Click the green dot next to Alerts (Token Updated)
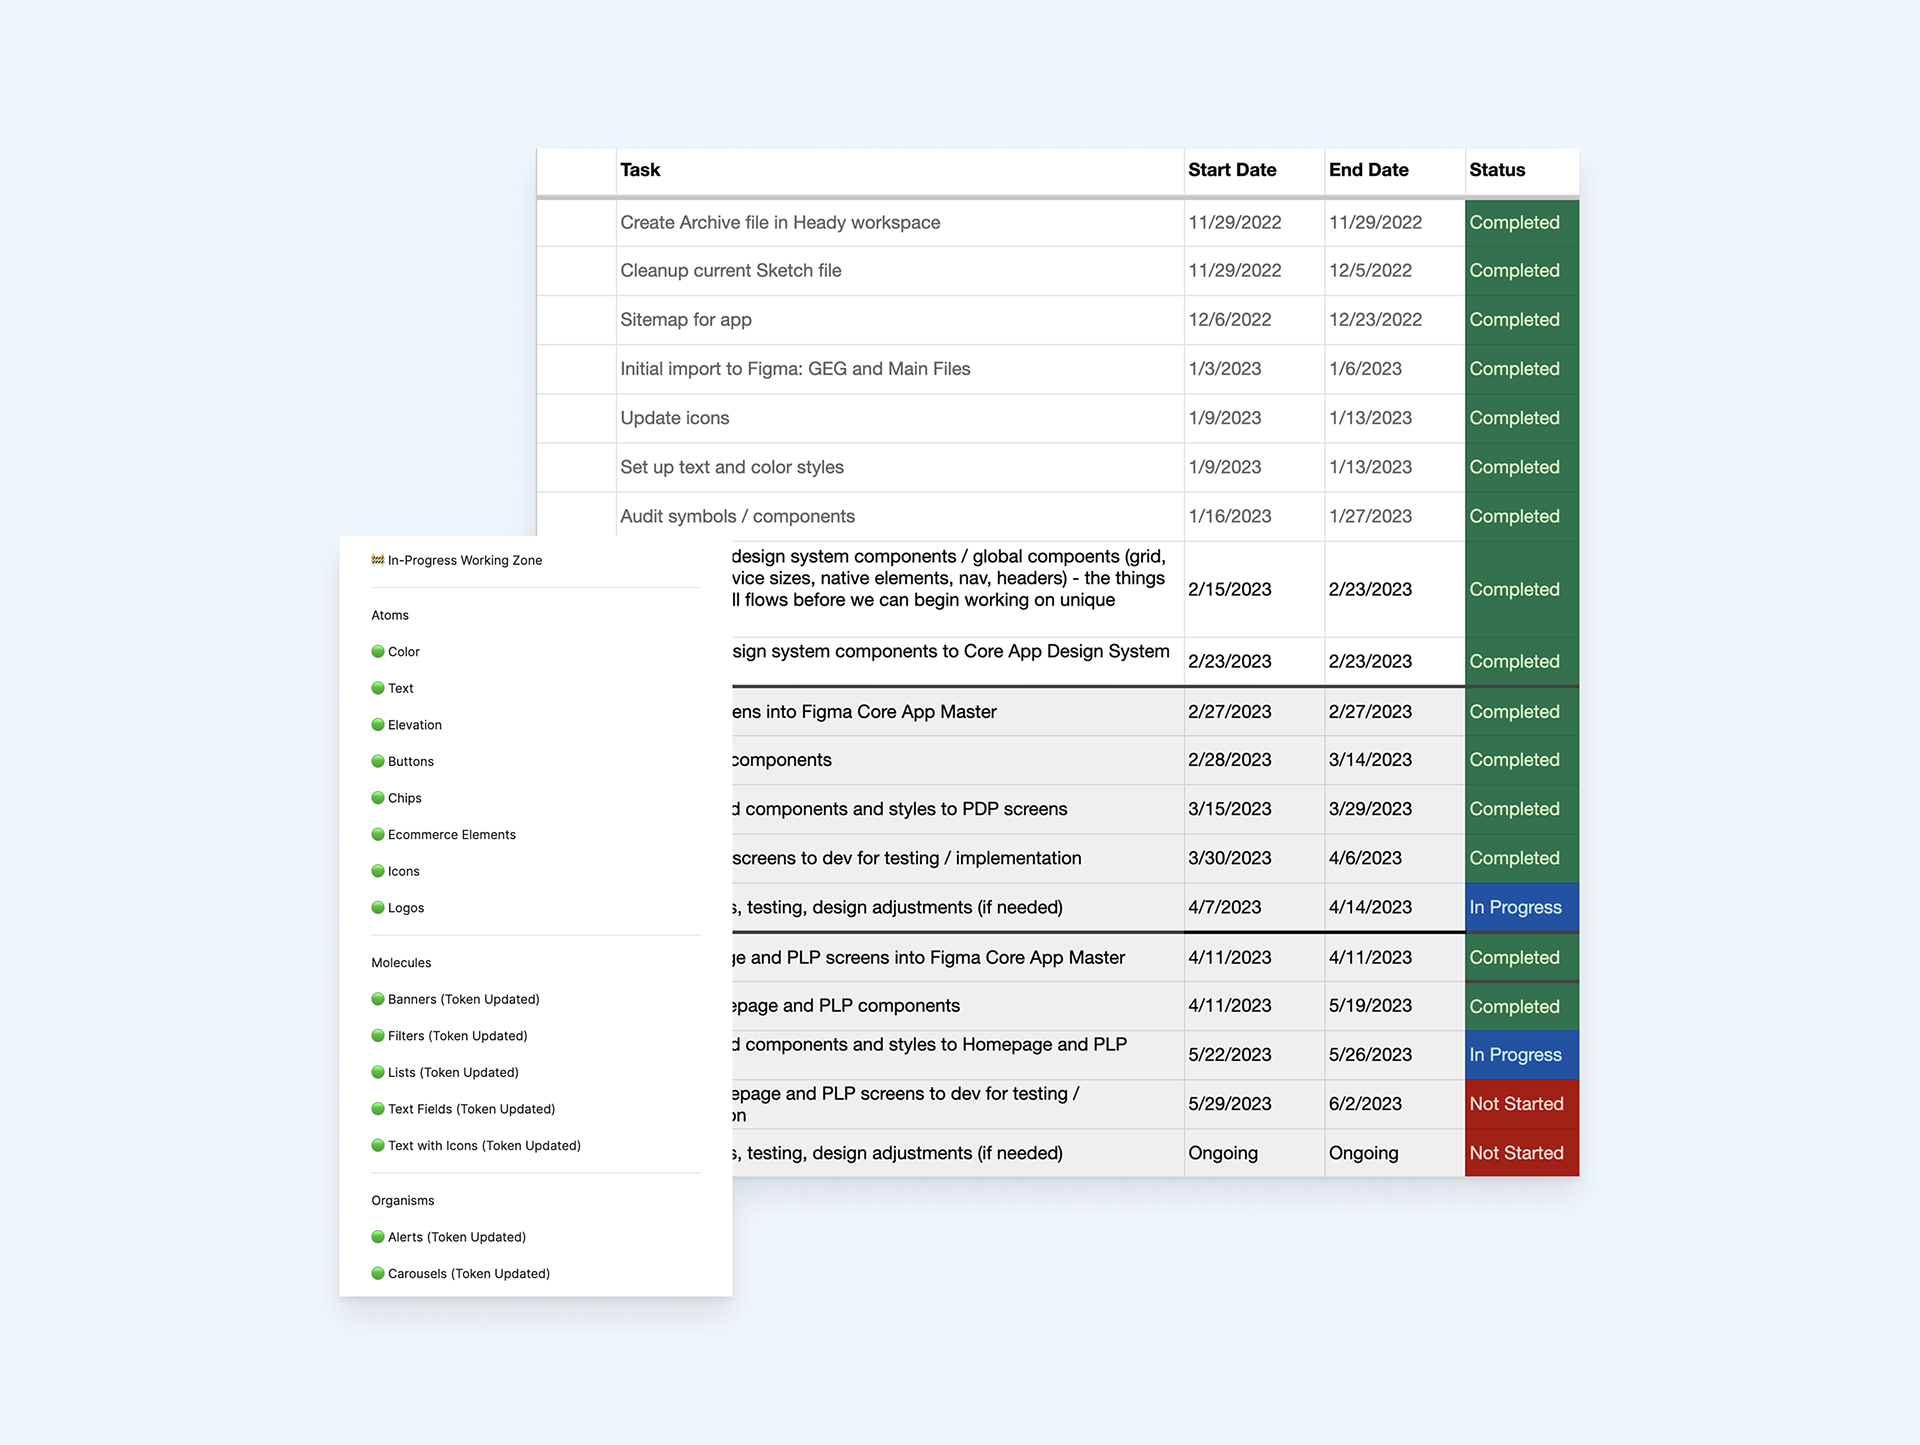1920x1445 pixels. point(378,1237)
